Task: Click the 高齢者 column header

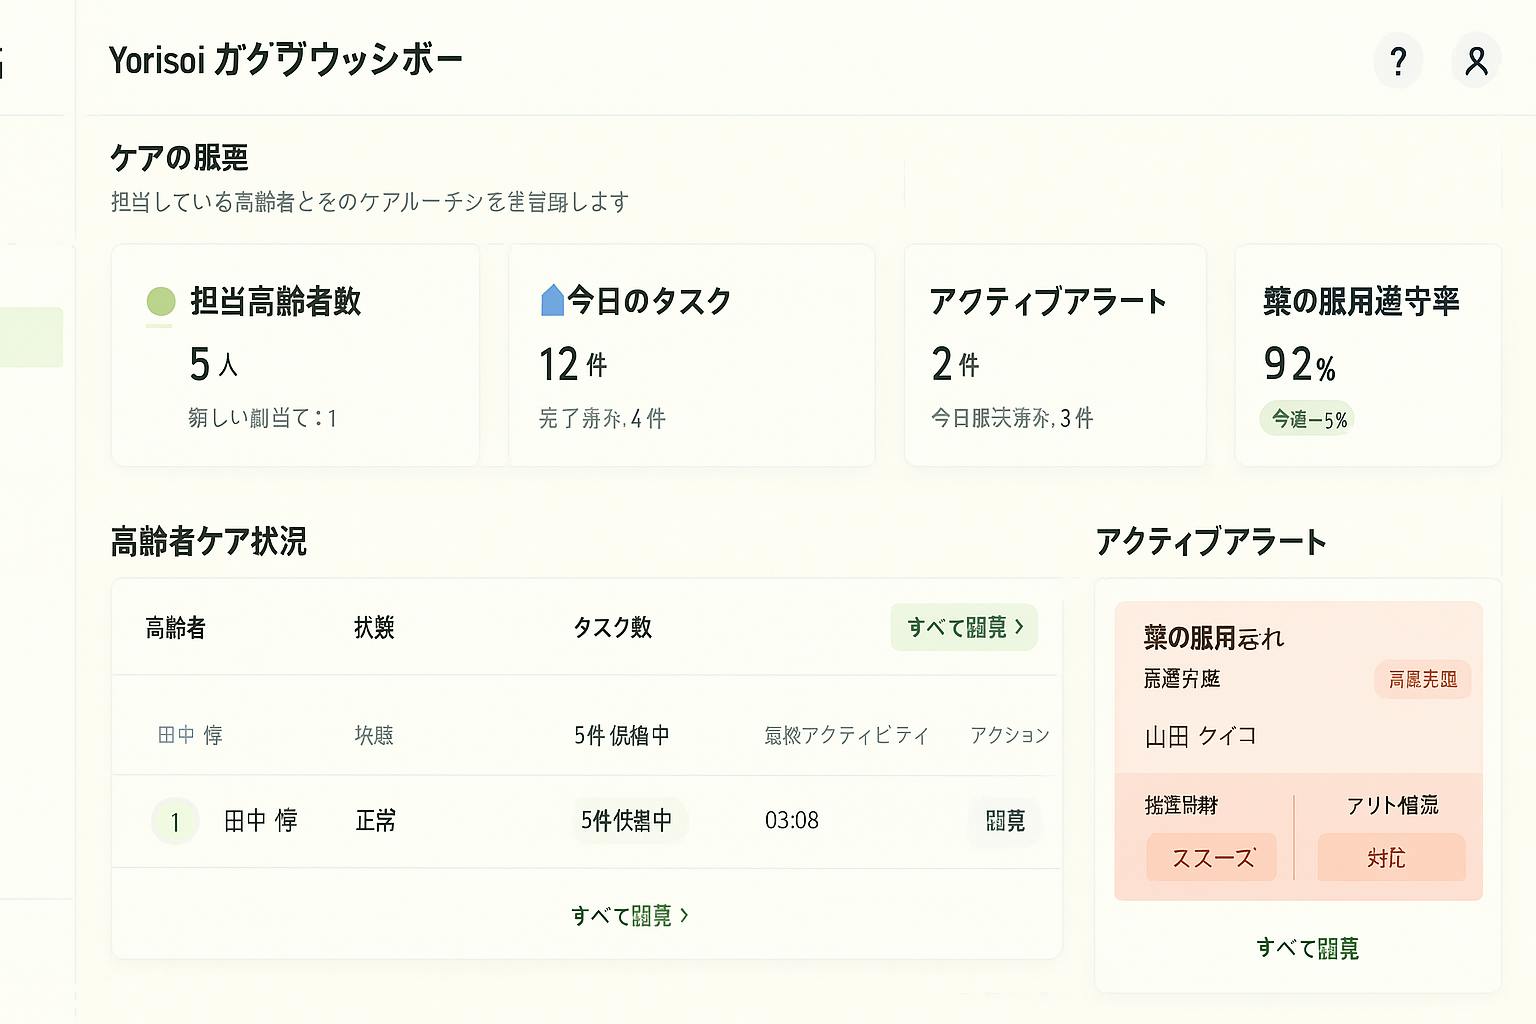Action: 176,628
